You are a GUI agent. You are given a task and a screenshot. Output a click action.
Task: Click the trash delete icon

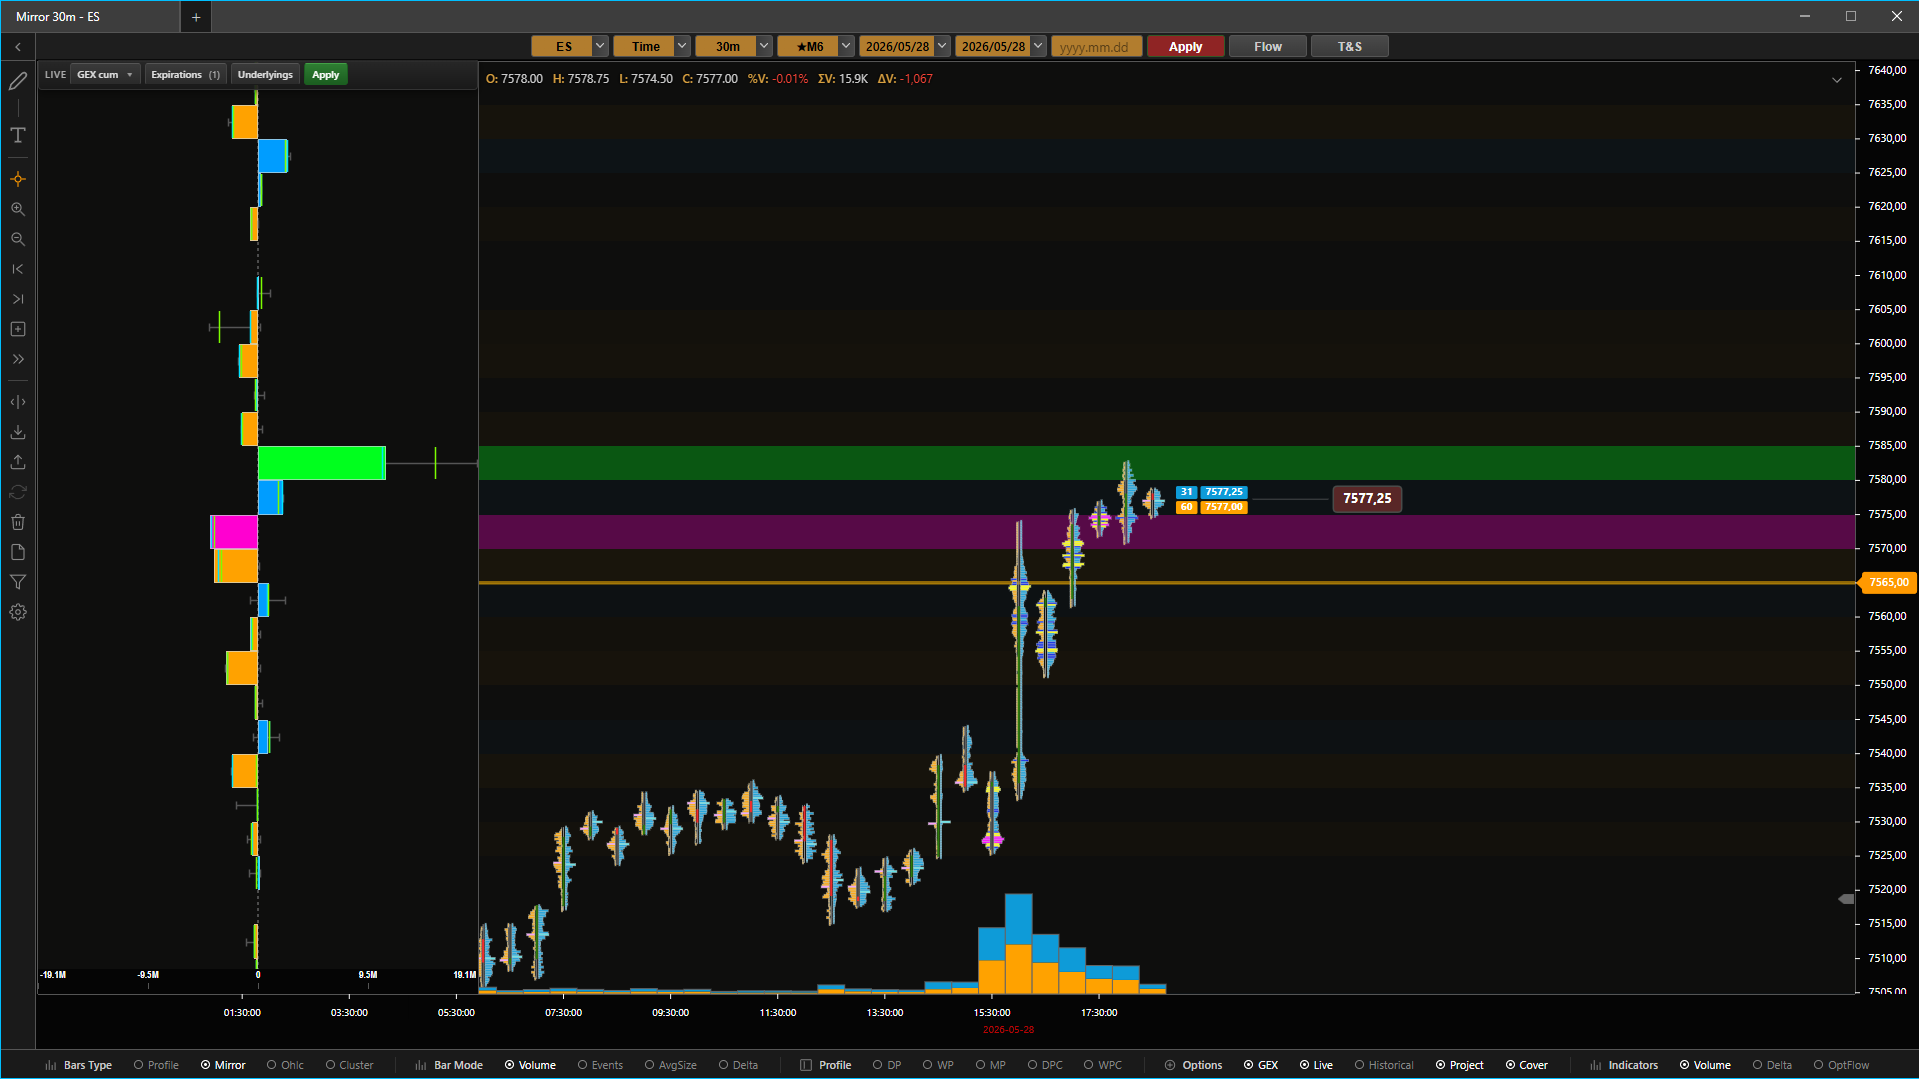pos(18,522)
